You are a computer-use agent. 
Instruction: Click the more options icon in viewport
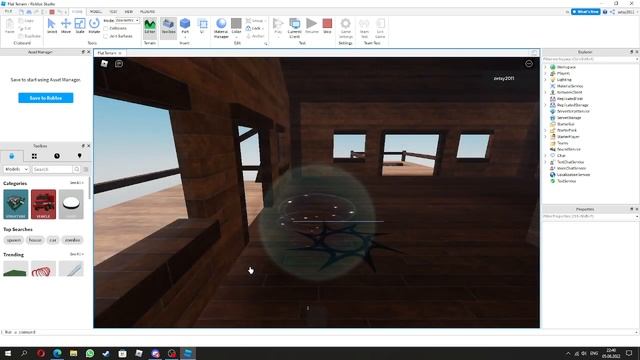tap(529, 64)
